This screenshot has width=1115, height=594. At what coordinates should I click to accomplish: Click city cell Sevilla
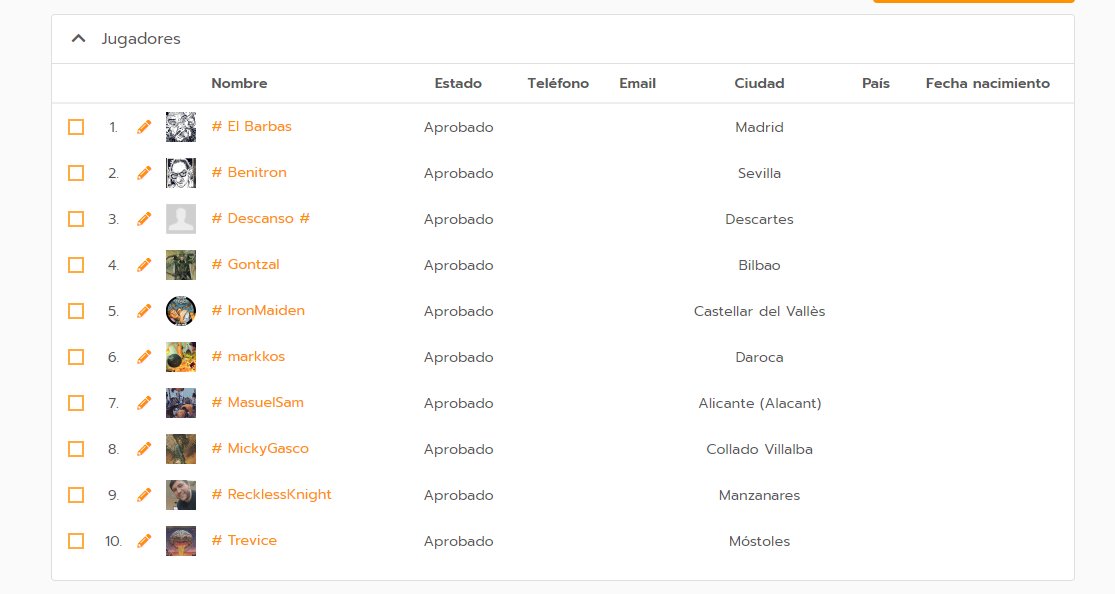tap(759, 173)
